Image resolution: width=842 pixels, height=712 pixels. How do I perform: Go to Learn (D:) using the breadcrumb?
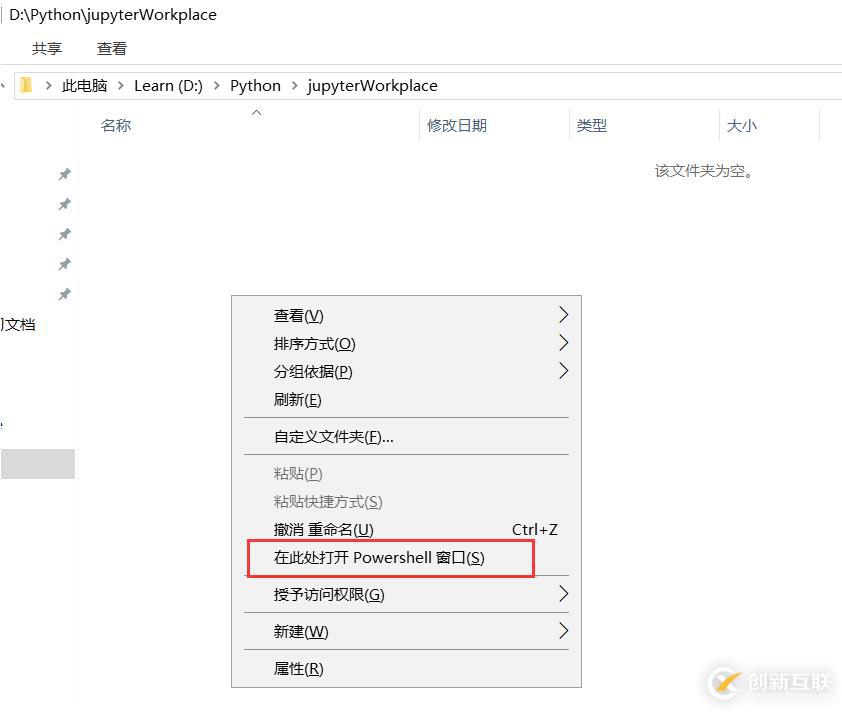(x=168, y=85)
